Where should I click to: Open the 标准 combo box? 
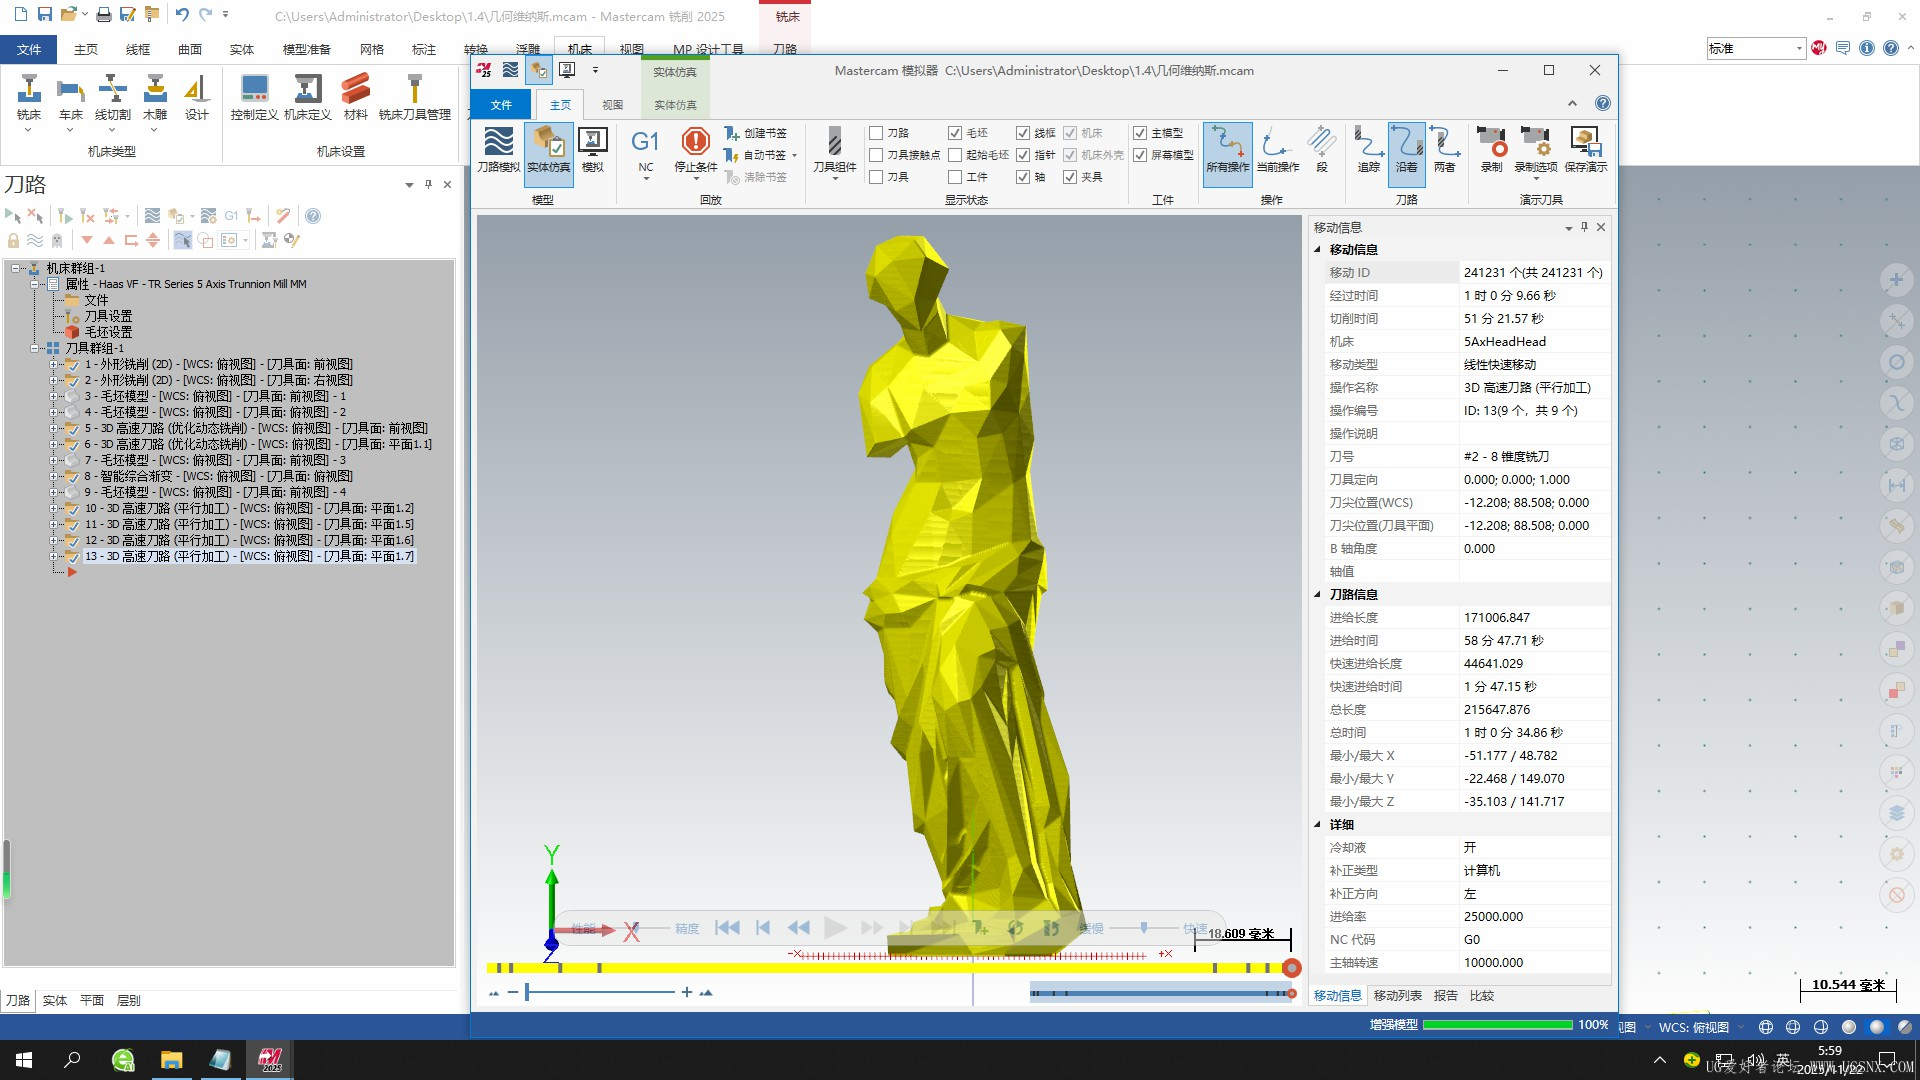click(1798, 48)
